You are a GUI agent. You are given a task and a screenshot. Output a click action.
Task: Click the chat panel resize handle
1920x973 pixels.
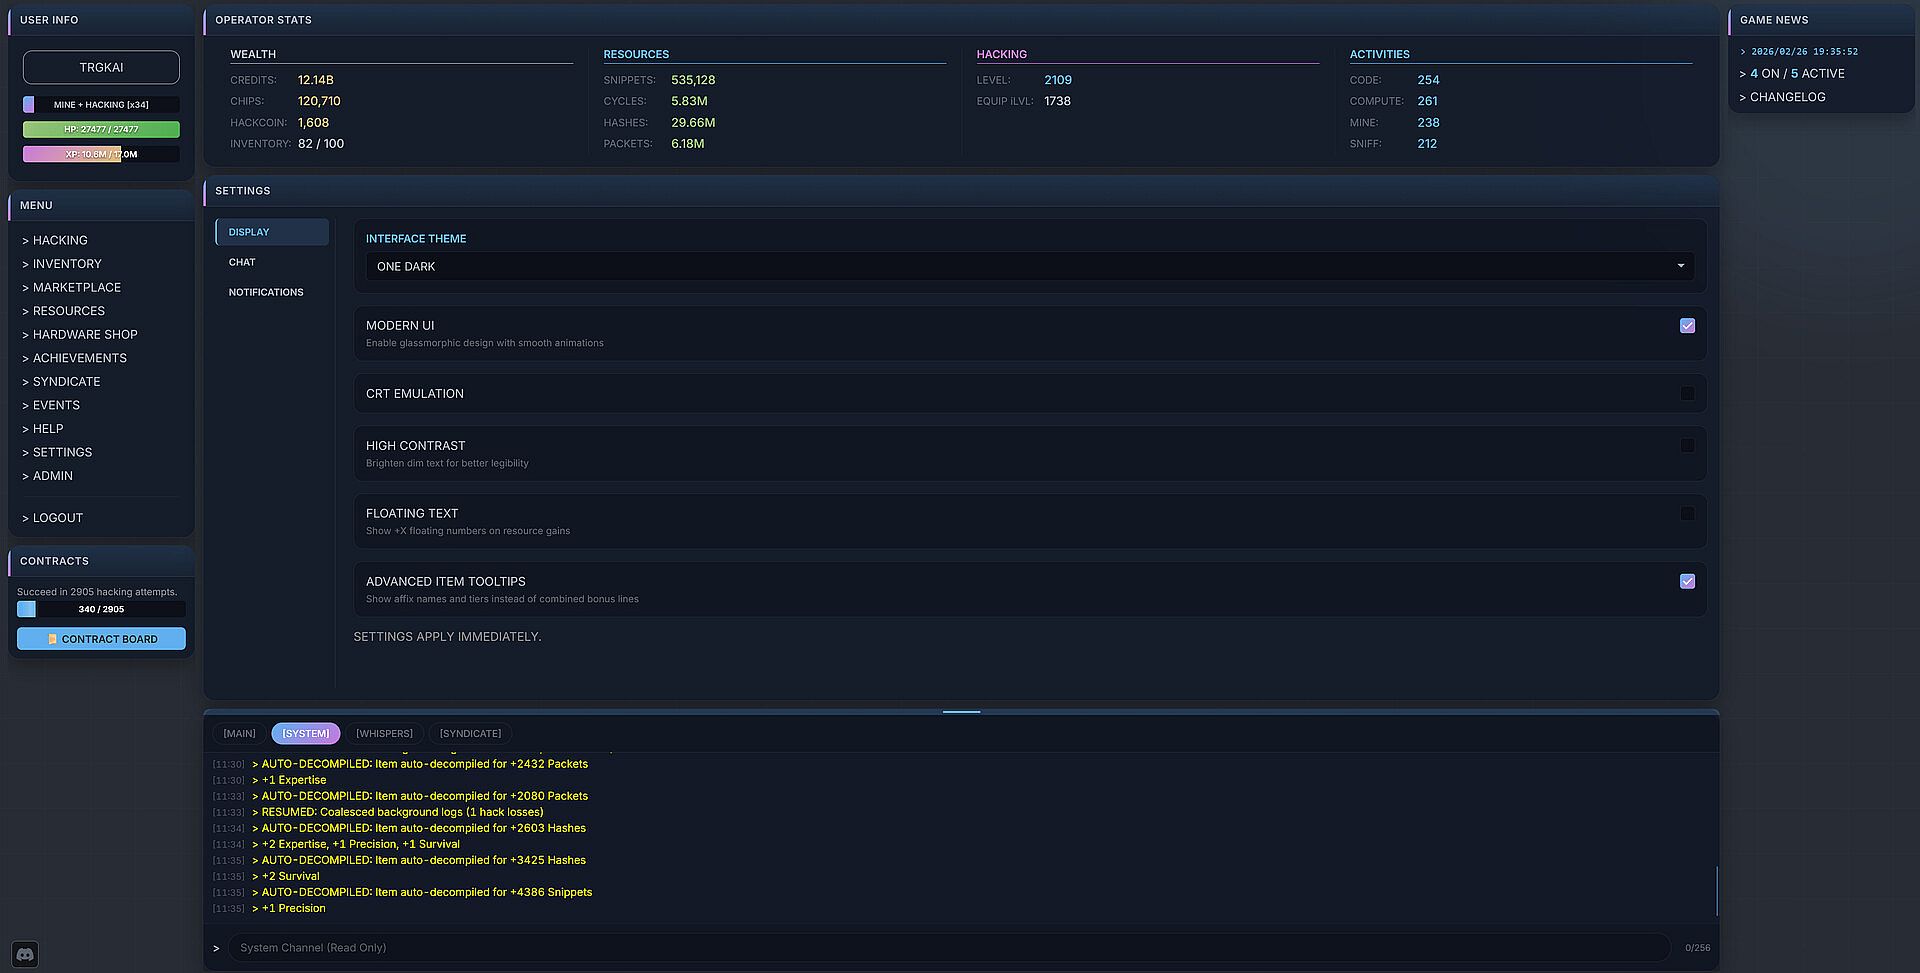pyautogui.click(x=961, y=712)
